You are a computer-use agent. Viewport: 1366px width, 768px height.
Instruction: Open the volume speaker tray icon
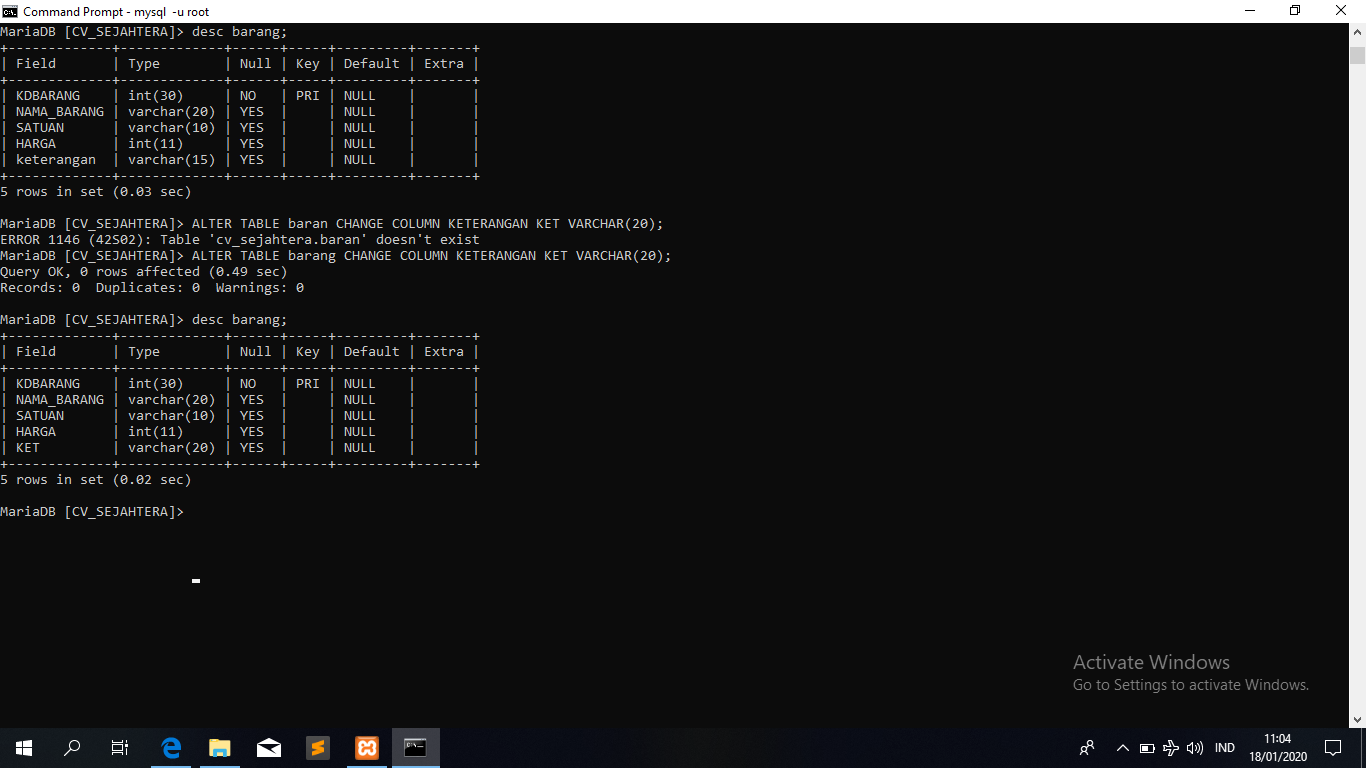(x=1195, y=748)
